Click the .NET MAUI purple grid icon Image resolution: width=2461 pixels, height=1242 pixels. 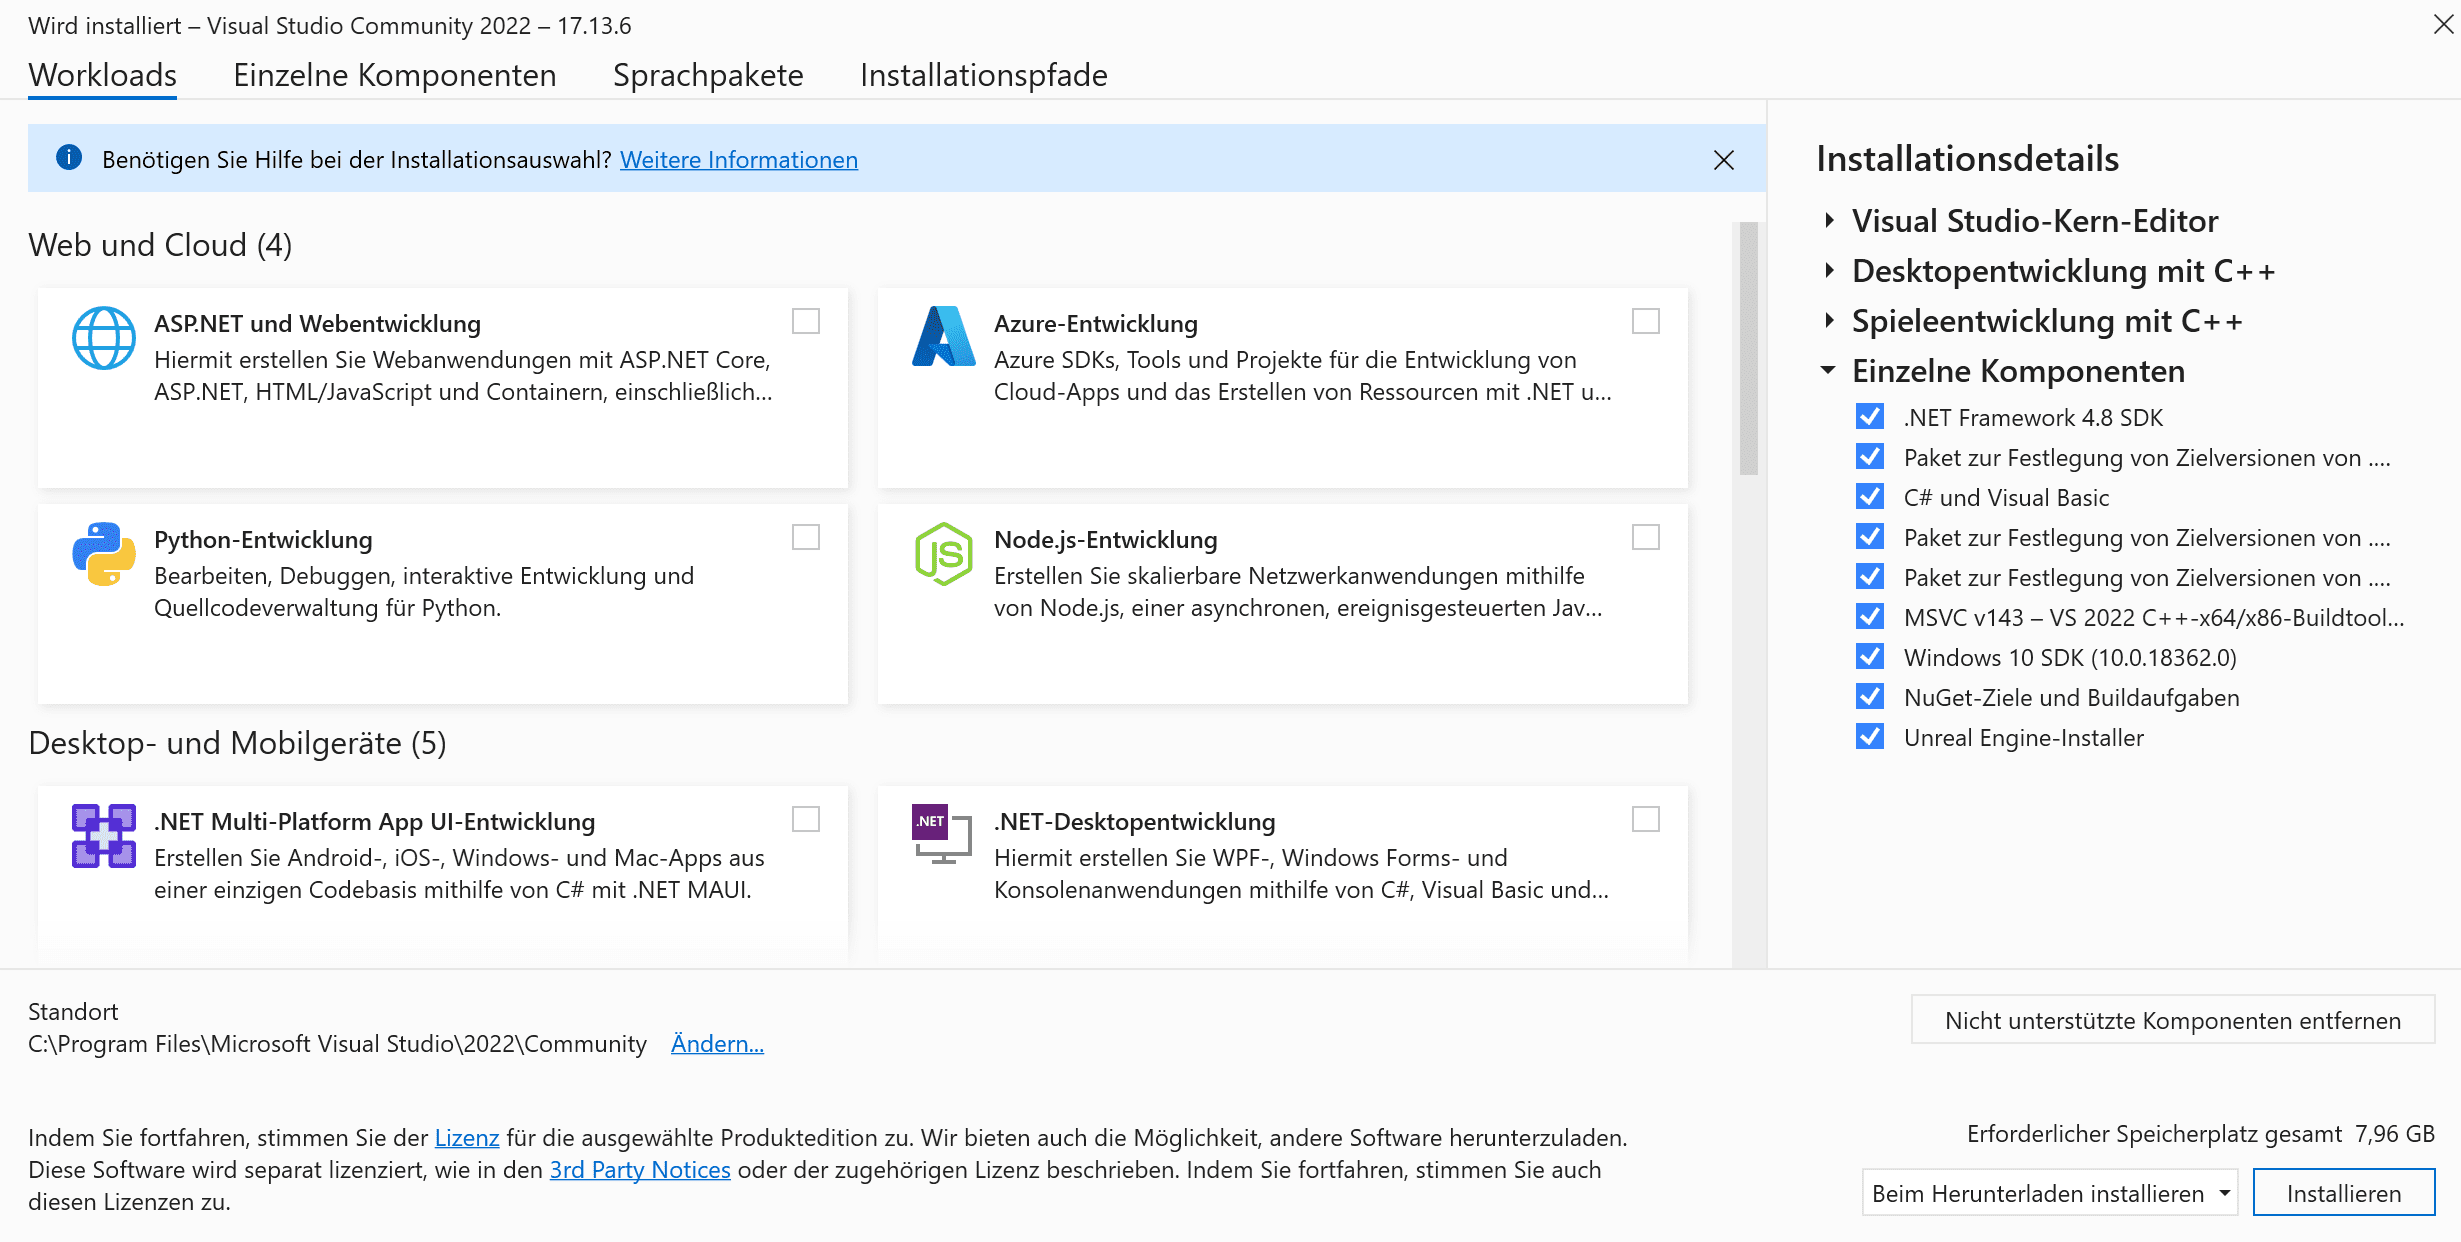point(103,836)
